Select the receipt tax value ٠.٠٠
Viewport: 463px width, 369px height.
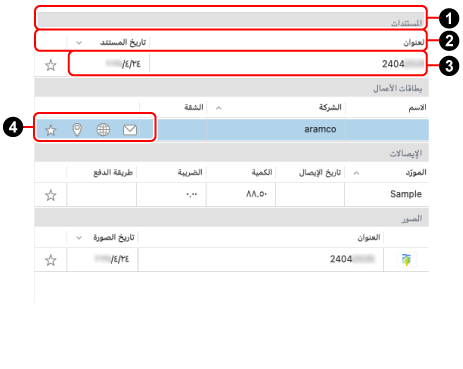[x=192, y=194]
